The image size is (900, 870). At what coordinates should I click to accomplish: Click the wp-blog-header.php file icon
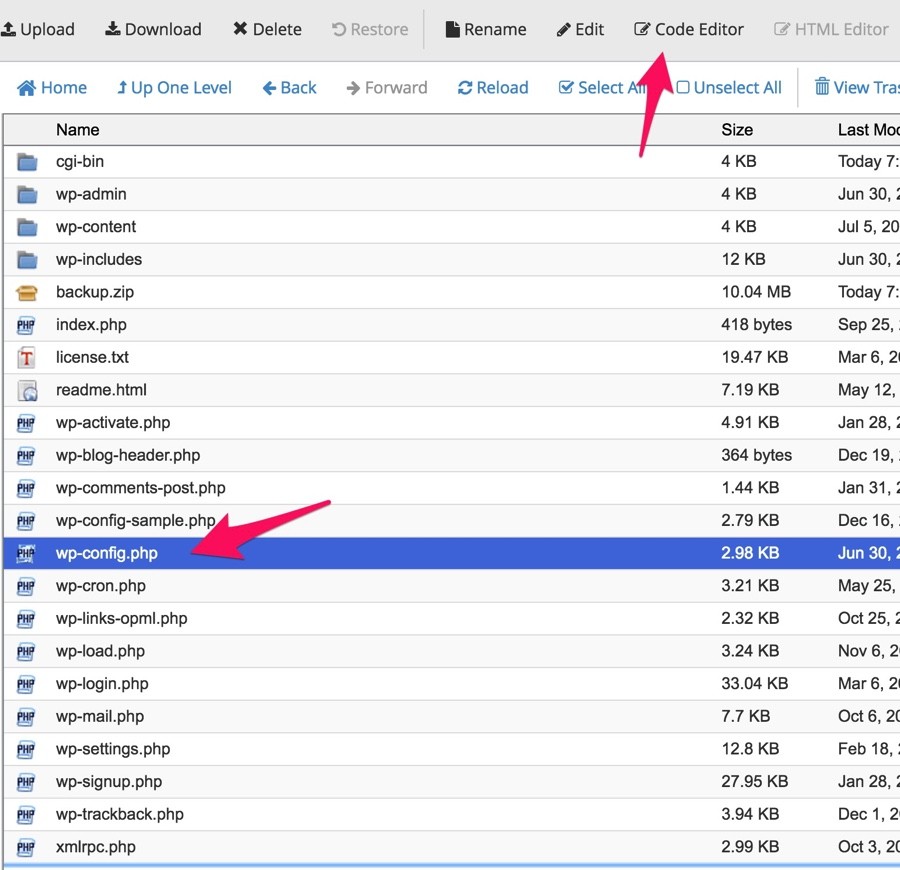(26, 456)
